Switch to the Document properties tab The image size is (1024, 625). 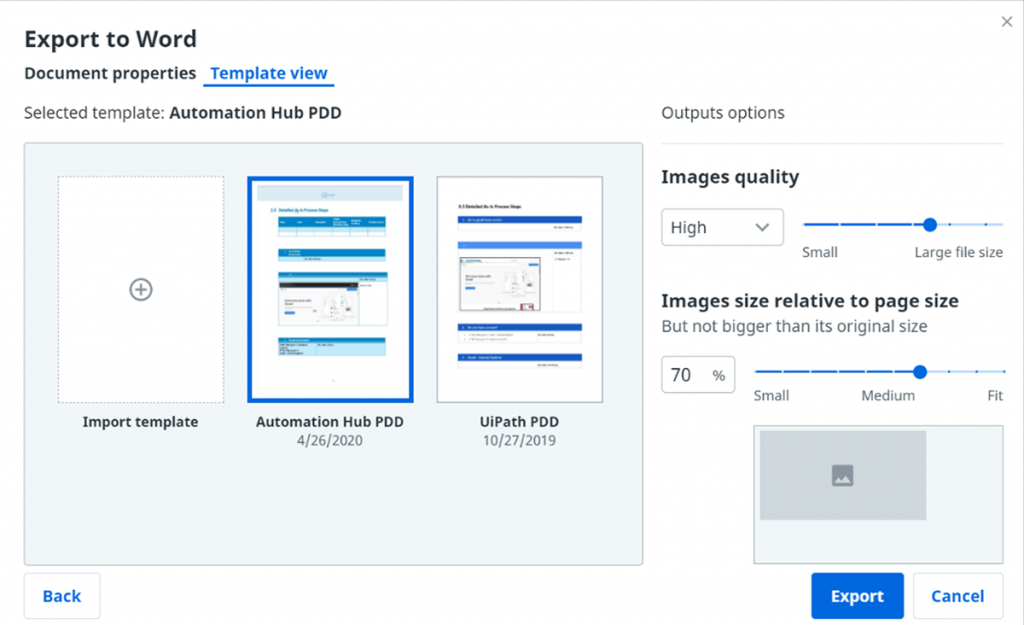[x=110, y=73]
